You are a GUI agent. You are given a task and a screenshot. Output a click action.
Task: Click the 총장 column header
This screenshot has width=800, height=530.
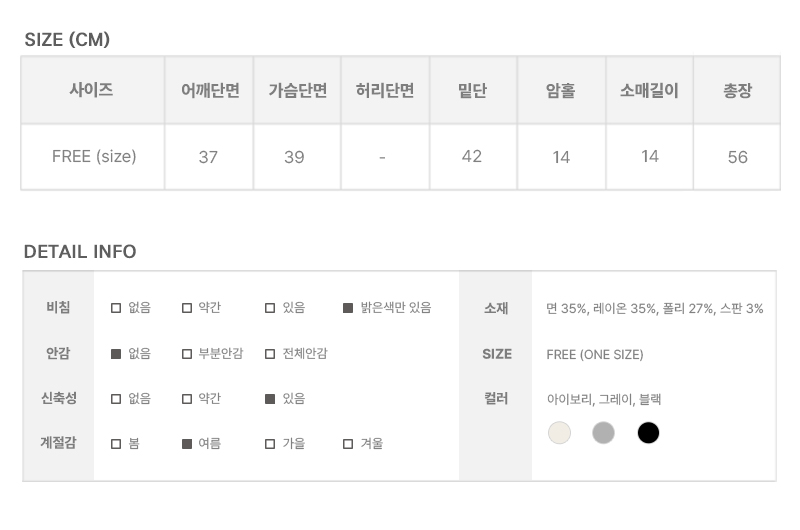point(737,90)
